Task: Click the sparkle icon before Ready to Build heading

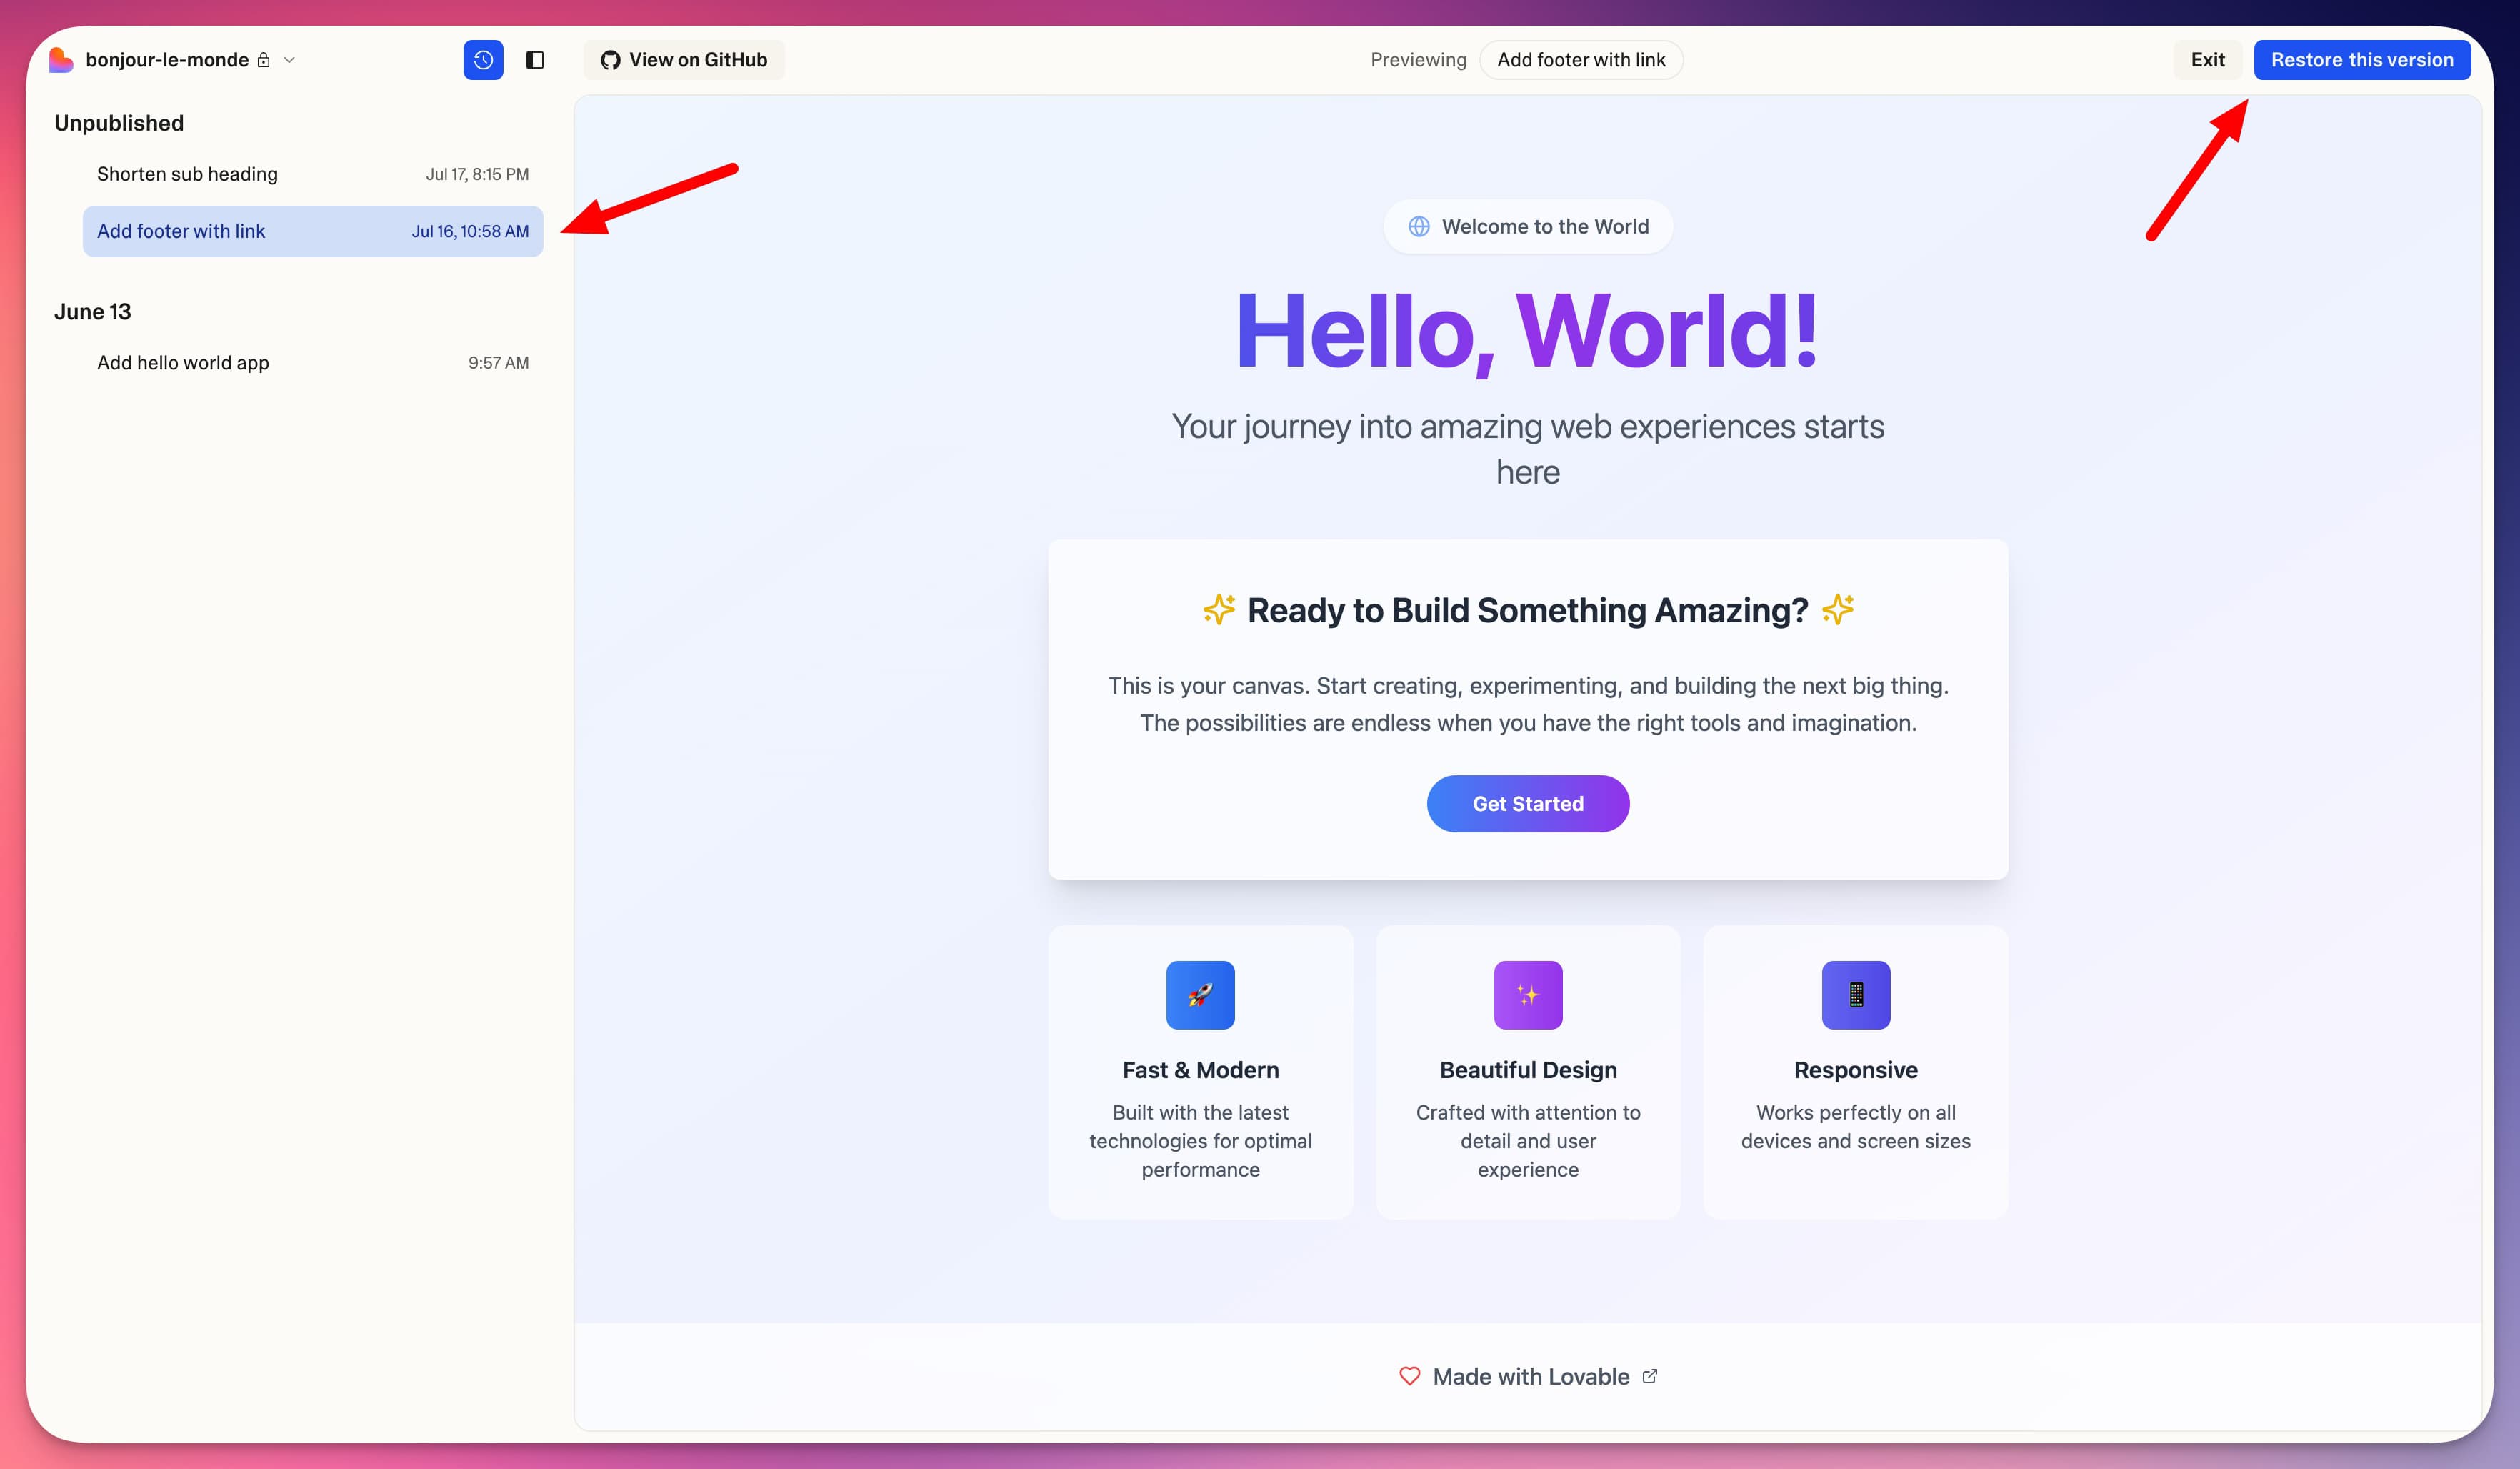Action: (x=1219, y=609)
